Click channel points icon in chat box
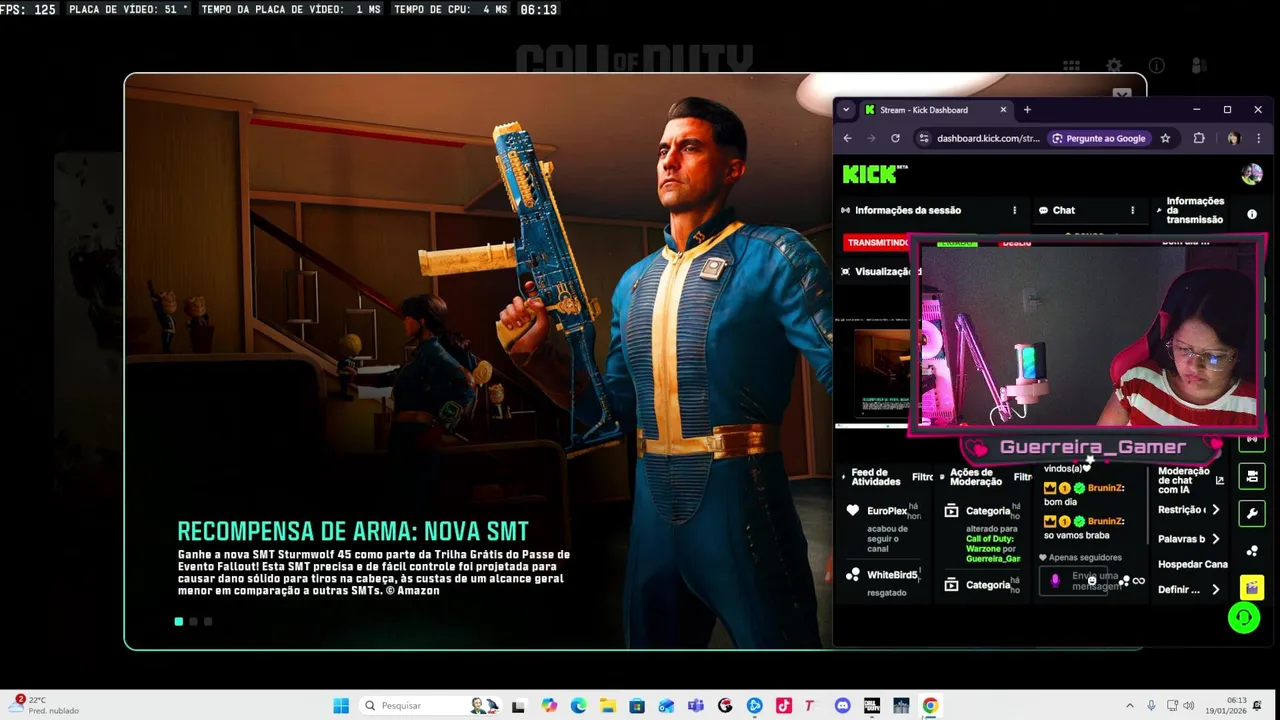Viewport: 1280px width, 720px height. (x=1125, y=581)
